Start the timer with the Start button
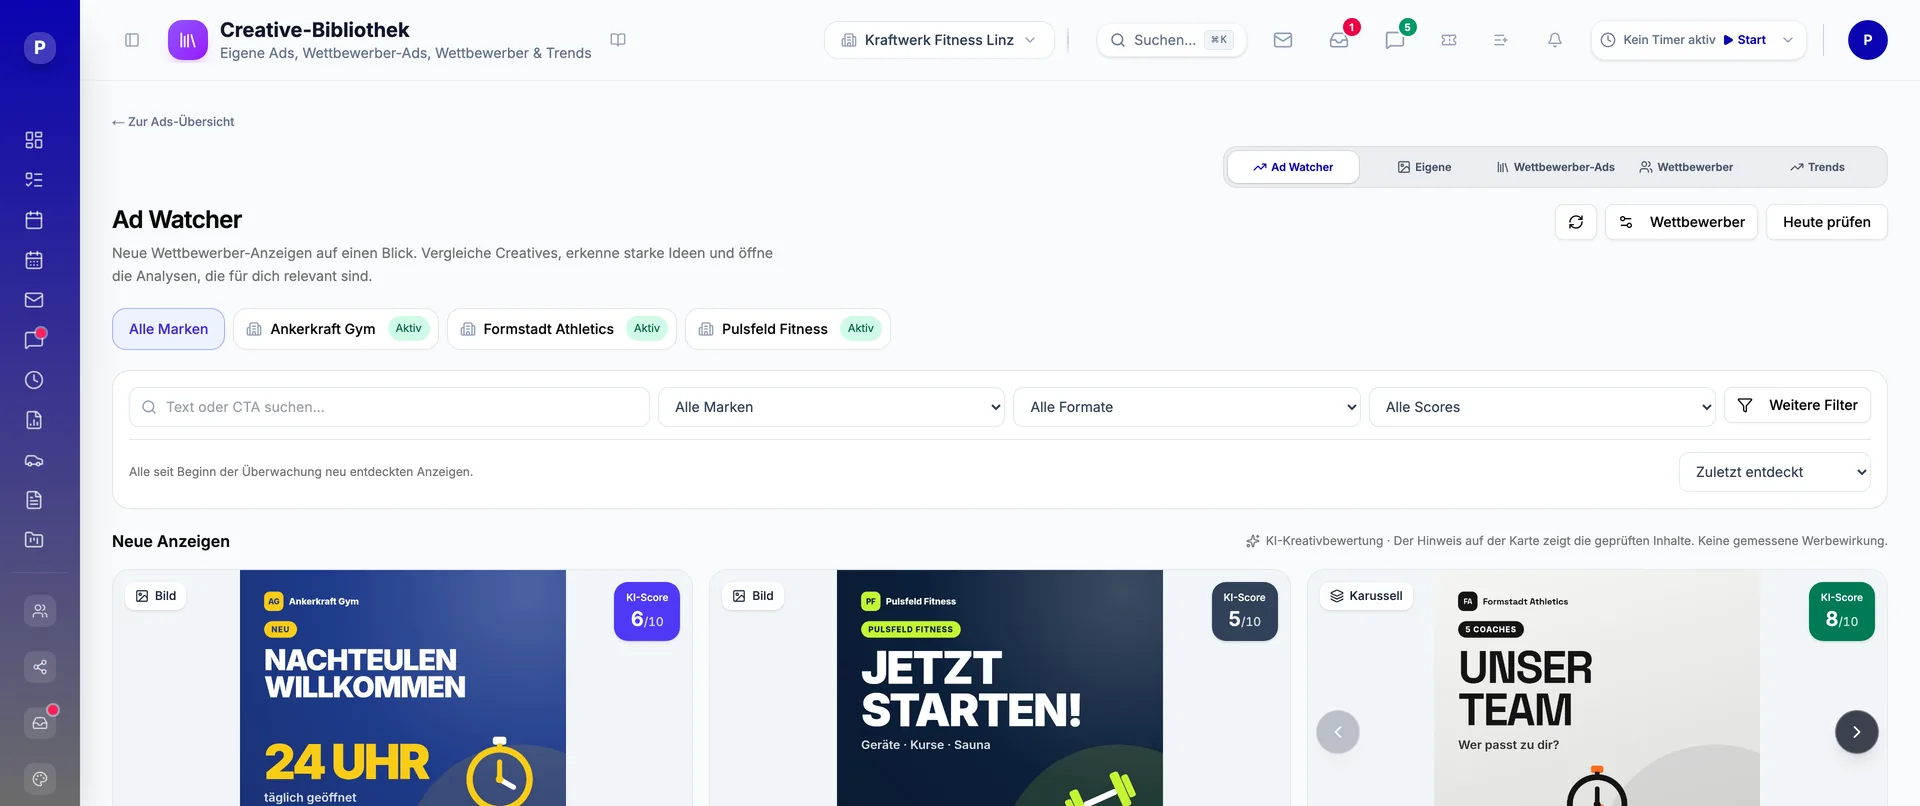This screenshot has width=1920, height=806. click(x=1745, y=40)
